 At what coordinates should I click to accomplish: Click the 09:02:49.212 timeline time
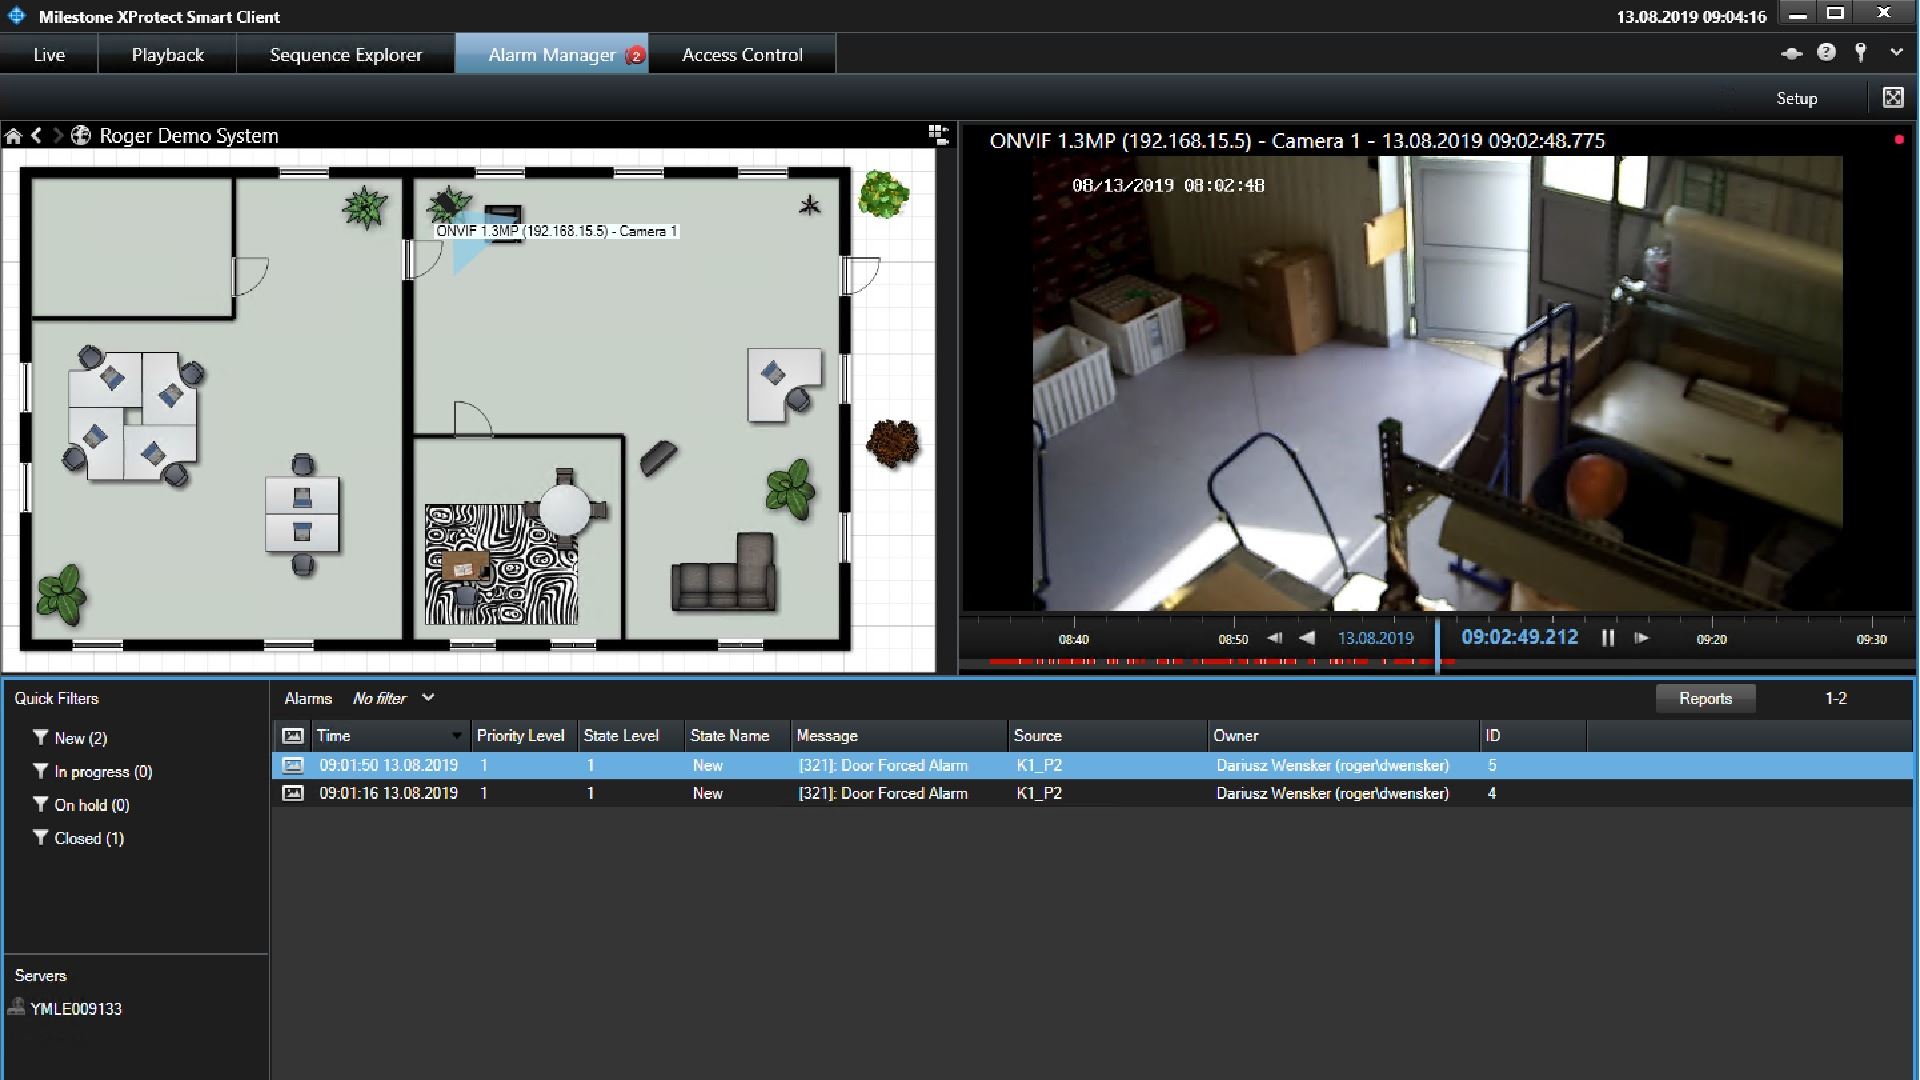click(1519, 637)
